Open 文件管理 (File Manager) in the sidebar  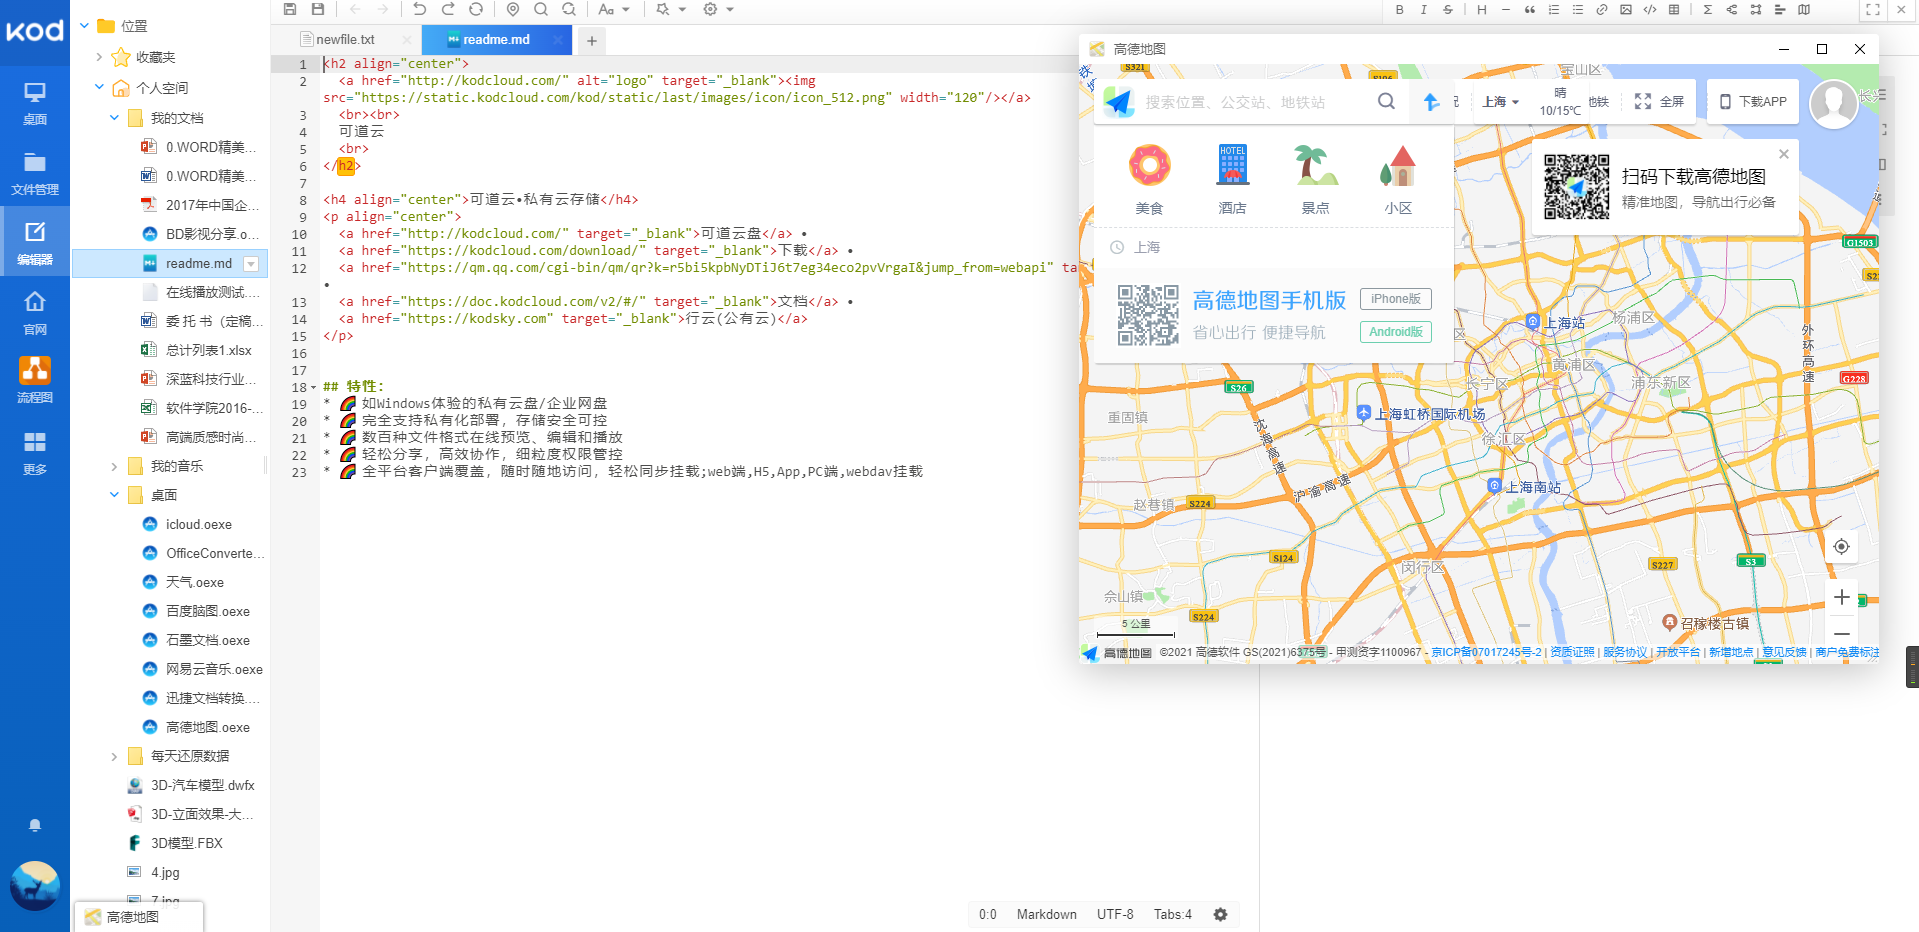[35, 173]
